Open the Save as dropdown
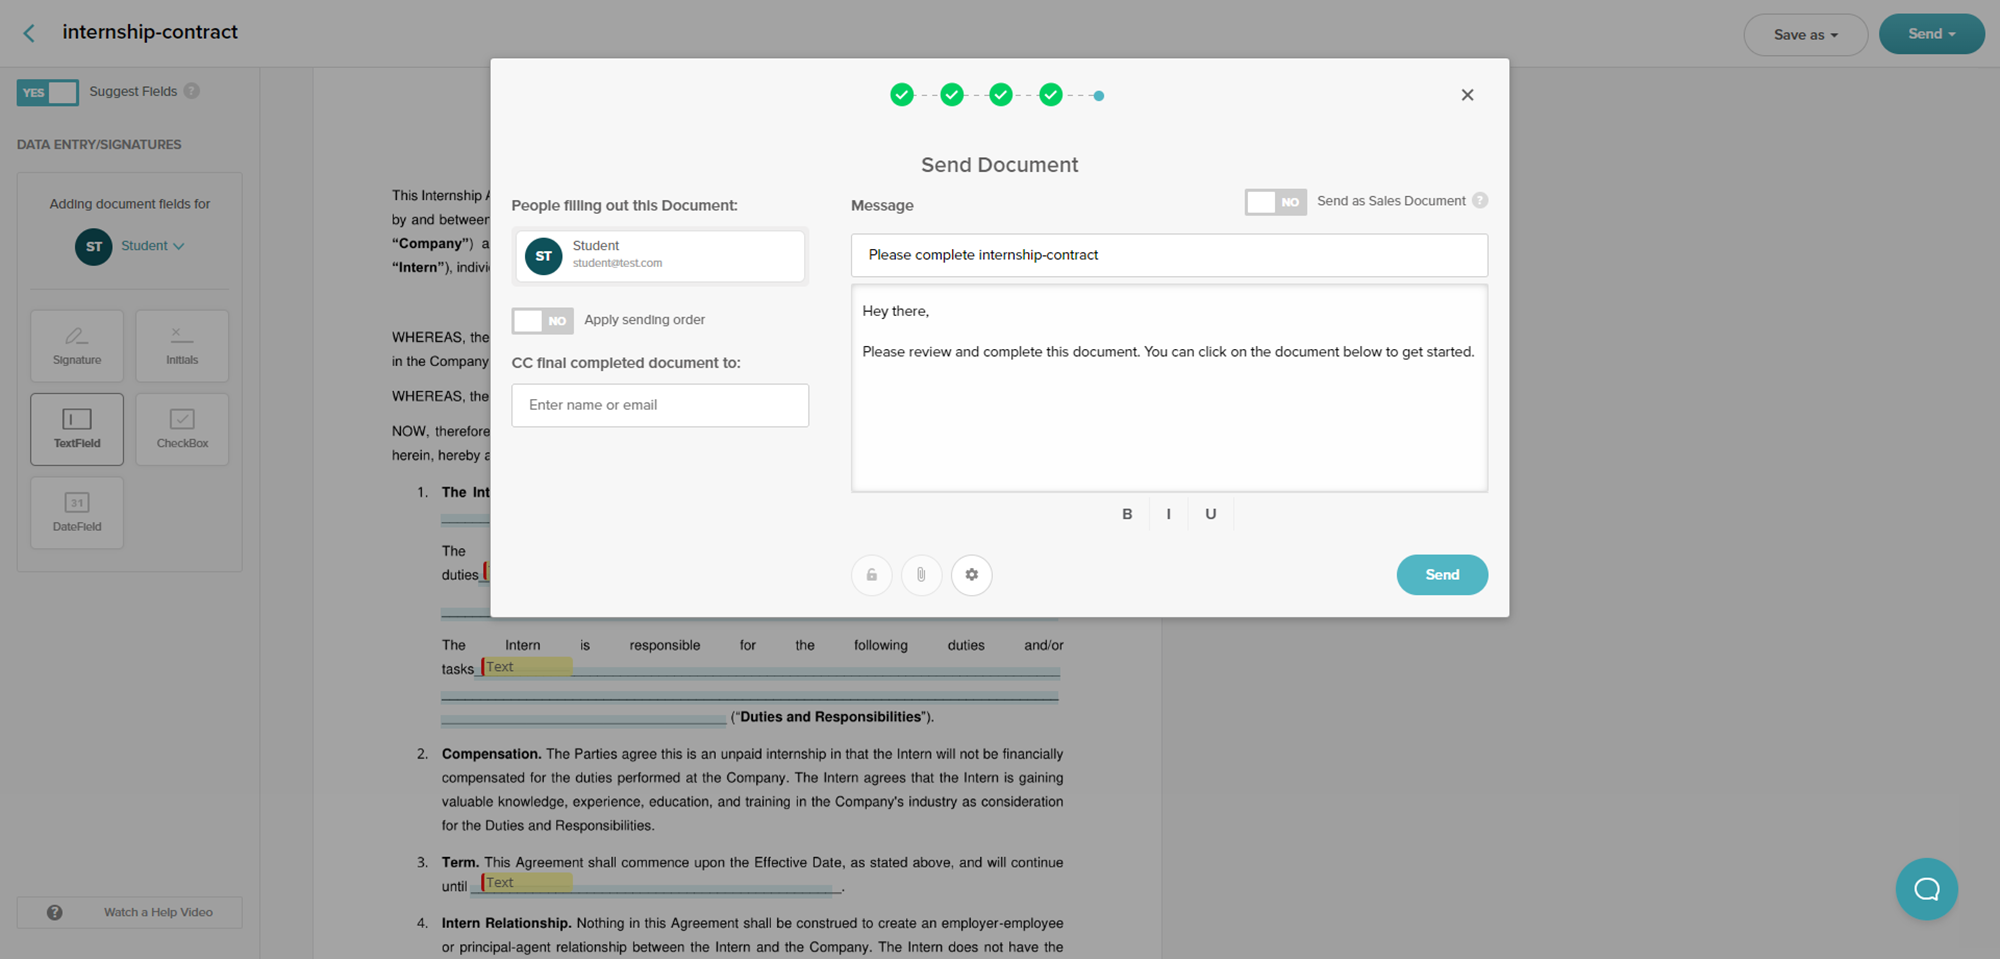This screenshot has height=959, width=2000. pyautogui.click(x=1804, y=33)
